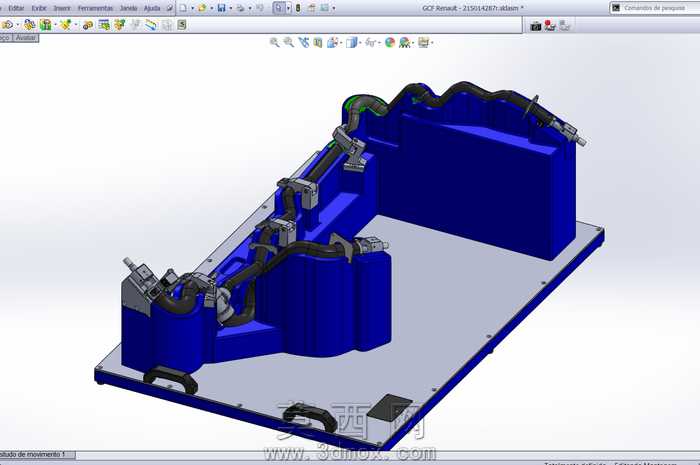Select the Estudo de movimento 1 tab
The height and width of the screenshot is (465, 700).
(36, 455)
